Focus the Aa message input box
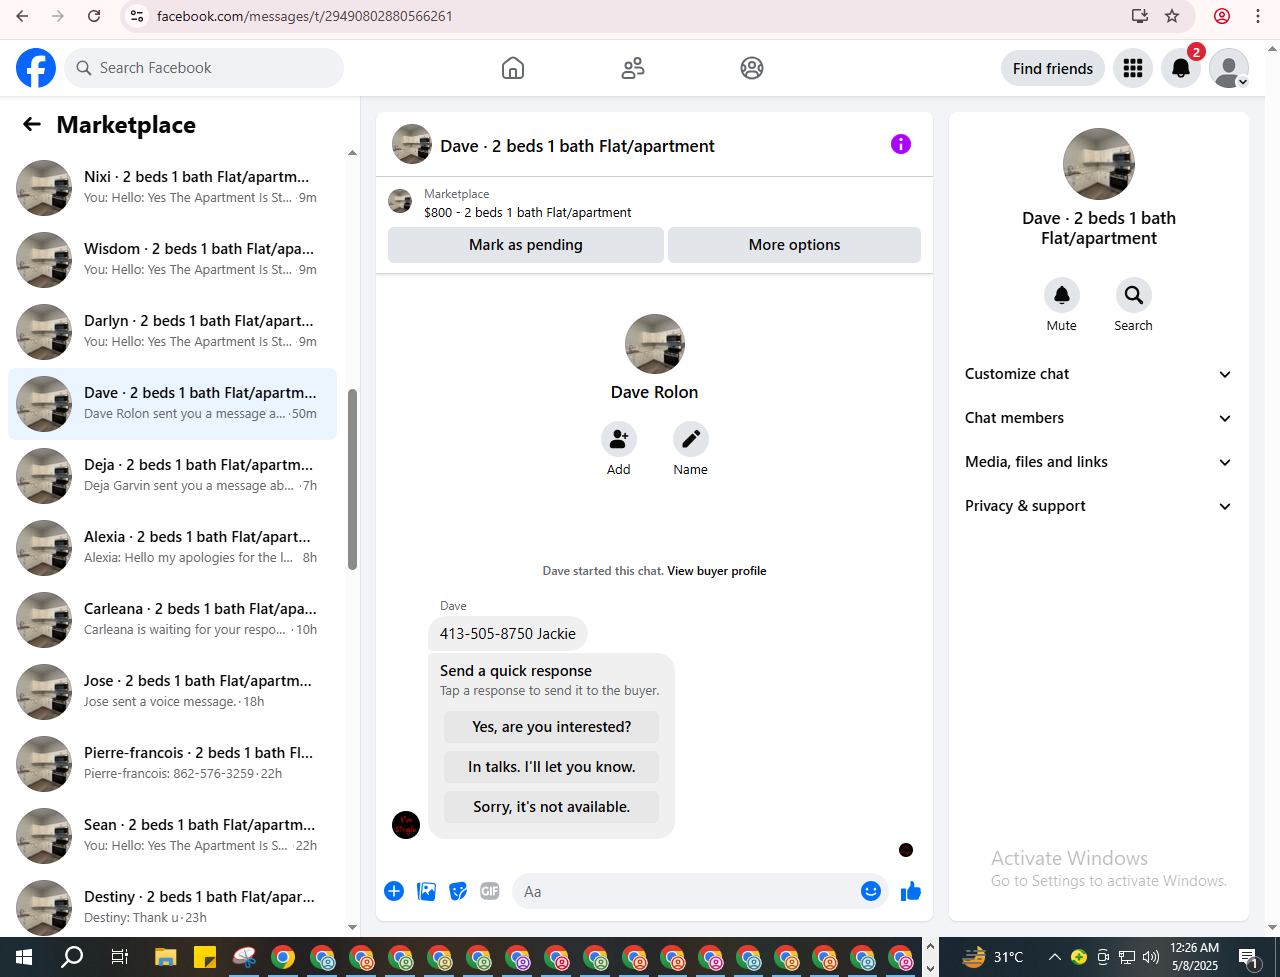The image size is (1280, 977). (x=687, y=891)
